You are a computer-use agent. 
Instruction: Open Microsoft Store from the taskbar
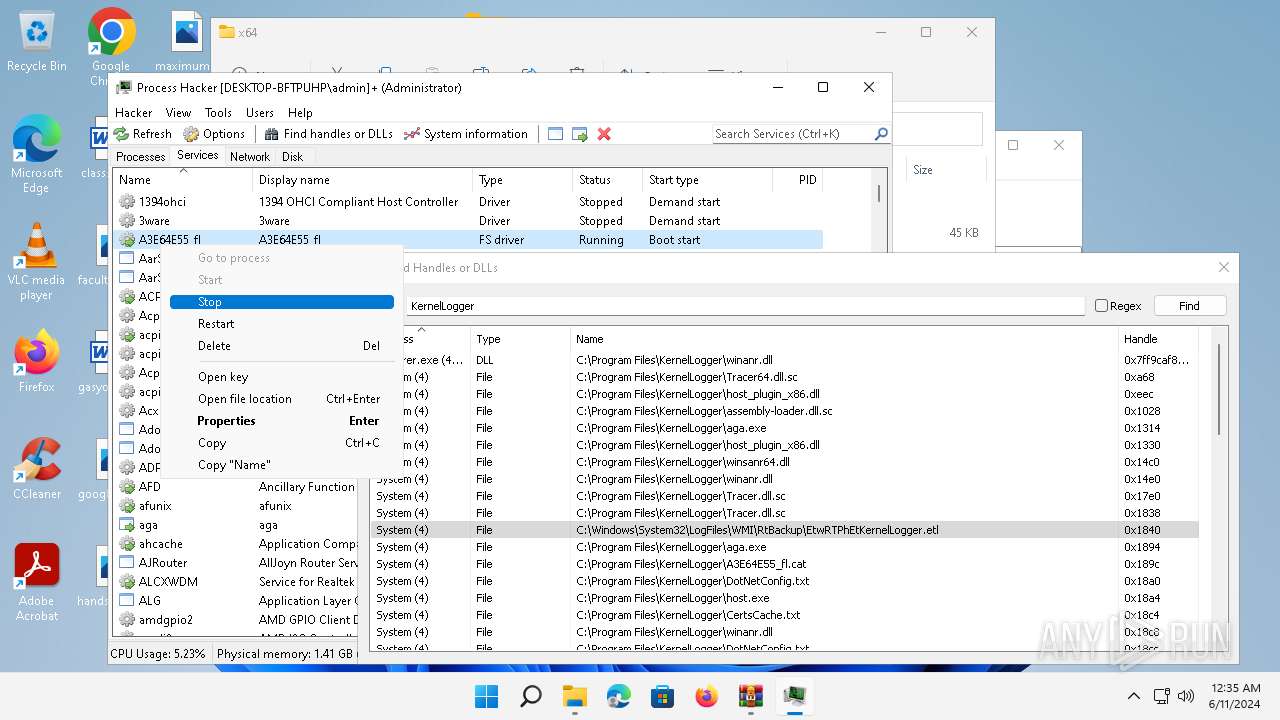click(662, 696)
